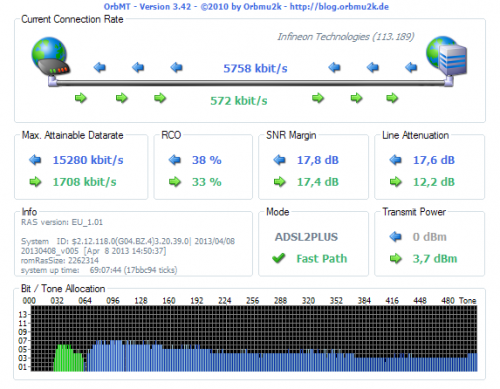The image size is (500, 389).
Task: Click the Infineon Technologies (113.189) label
Action: [x=346, y=37]
